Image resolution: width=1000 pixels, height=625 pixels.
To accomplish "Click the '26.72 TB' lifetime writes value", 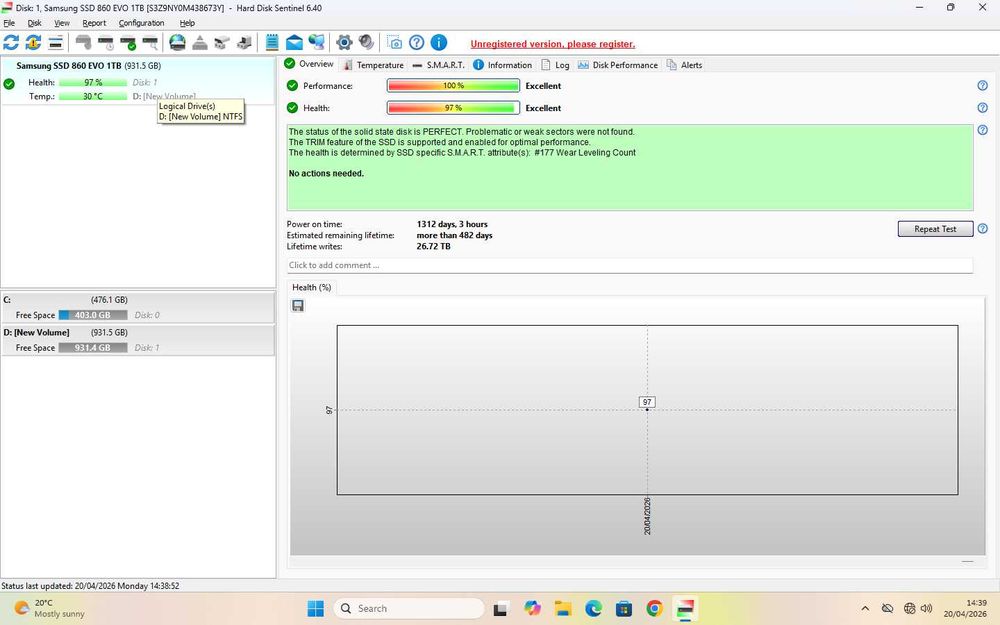I will coord(434,246).
